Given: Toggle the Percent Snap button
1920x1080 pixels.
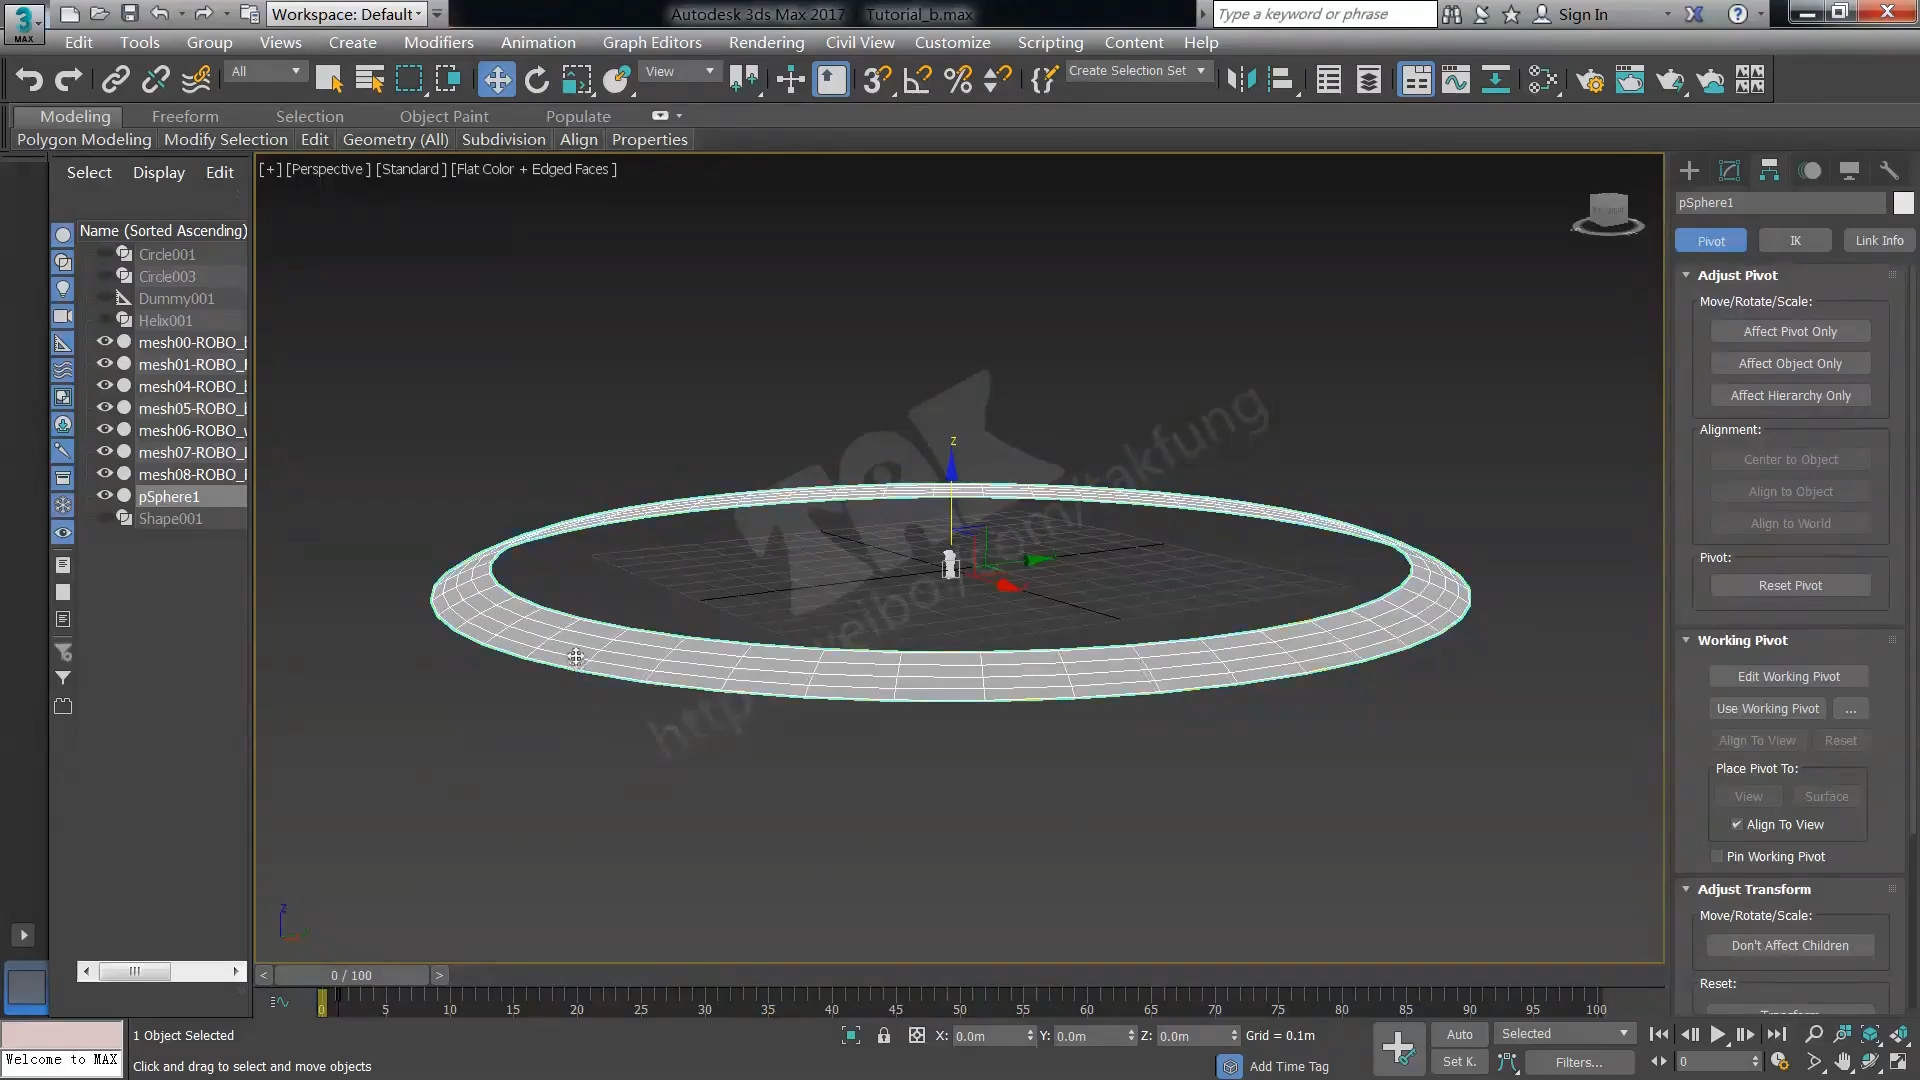Looking at the screenshot, I should [x=958, y=80].
